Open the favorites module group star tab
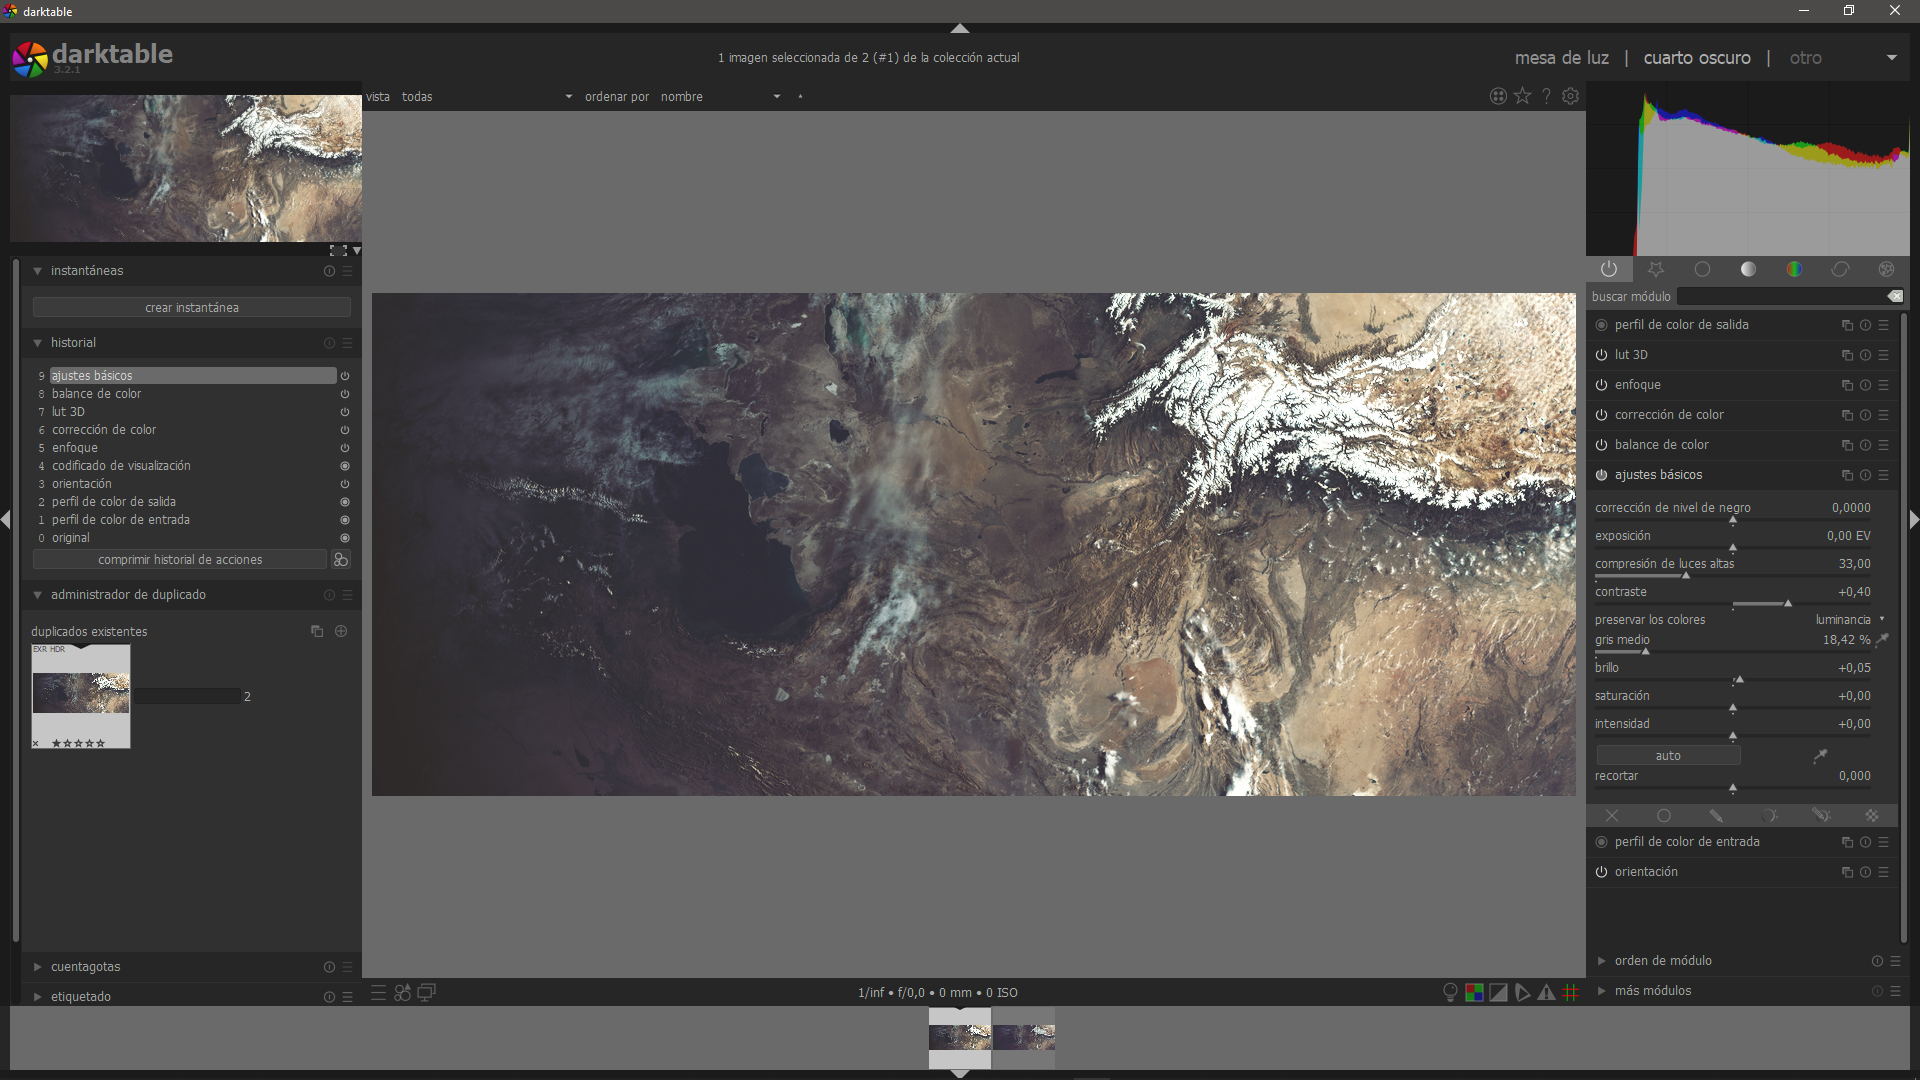The image size is (1920, 1080). click(x=1656, y=269)
